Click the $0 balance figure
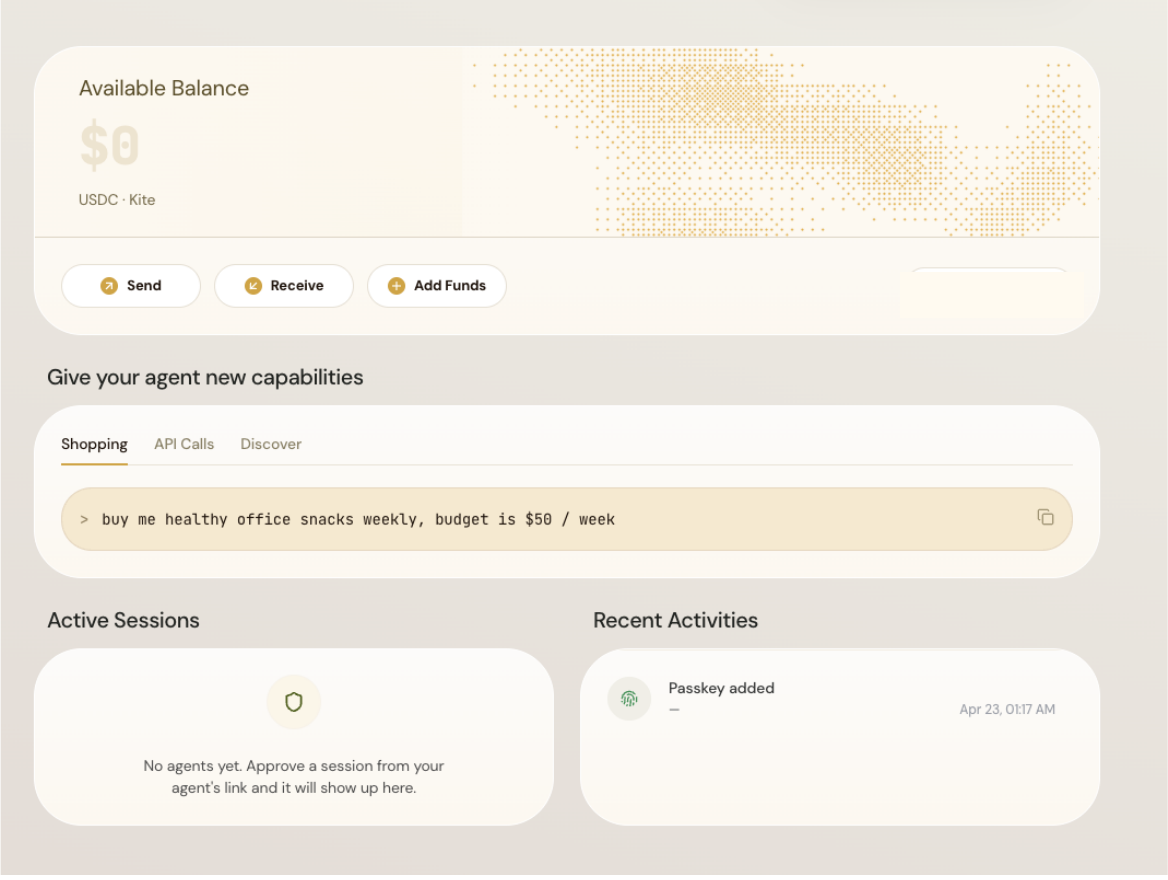This screenshot has width=1168, height=880. [110, 145]
